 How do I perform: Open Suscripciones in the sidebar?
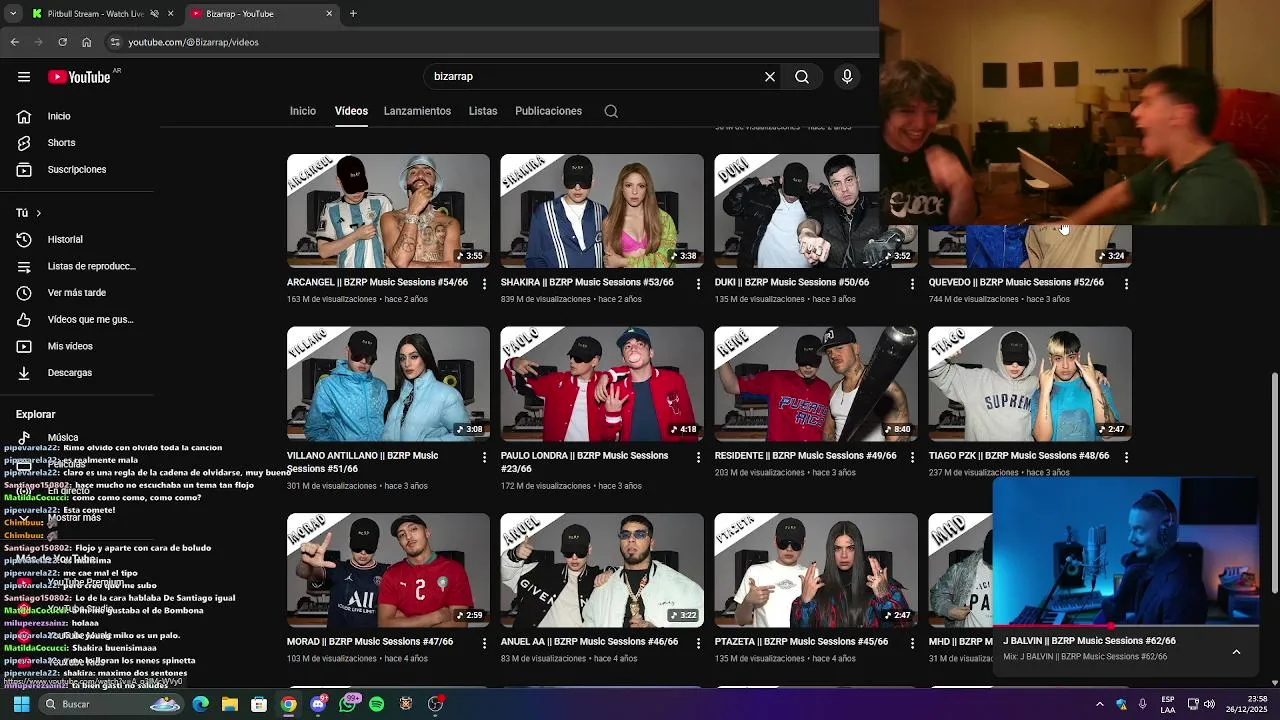(76, 169)
